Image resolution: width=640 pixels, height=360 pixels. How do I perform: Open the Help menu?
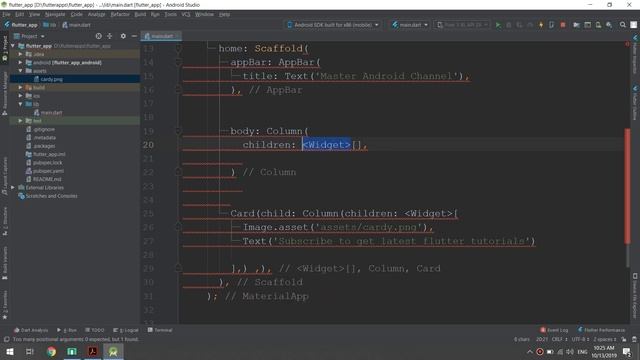(x=224, y=14)
